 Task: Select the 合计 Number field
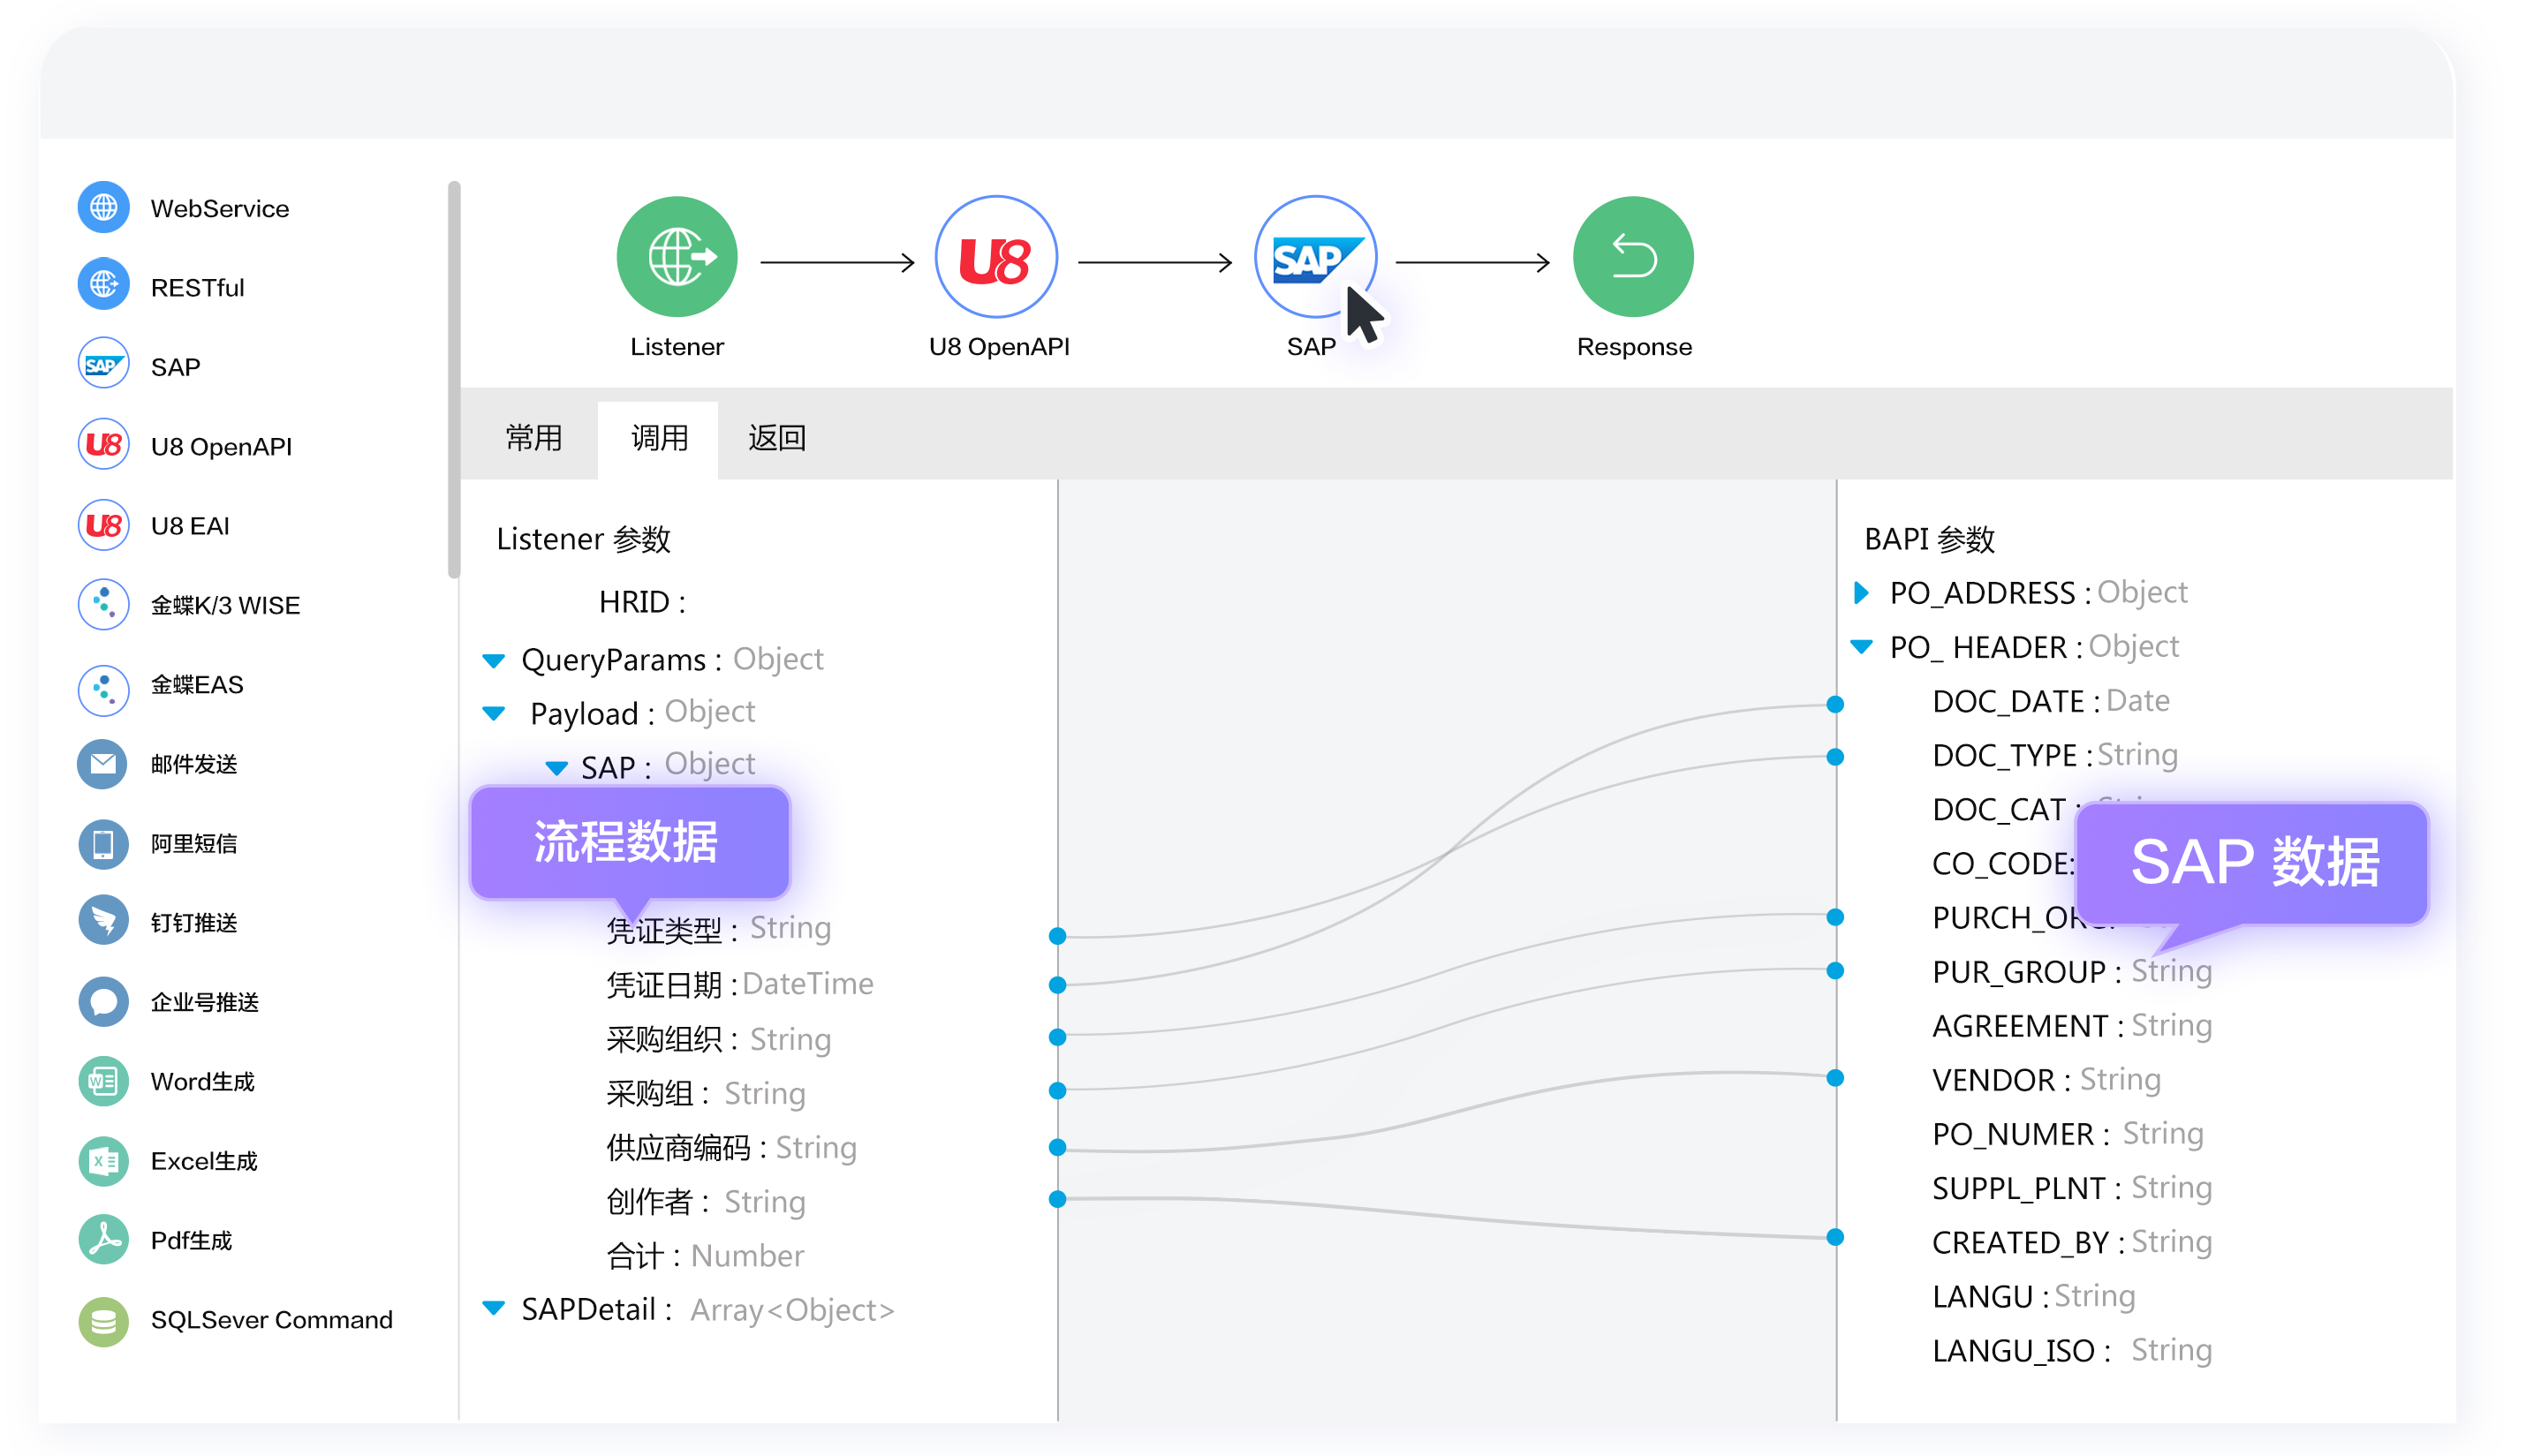coord(704,1255)
